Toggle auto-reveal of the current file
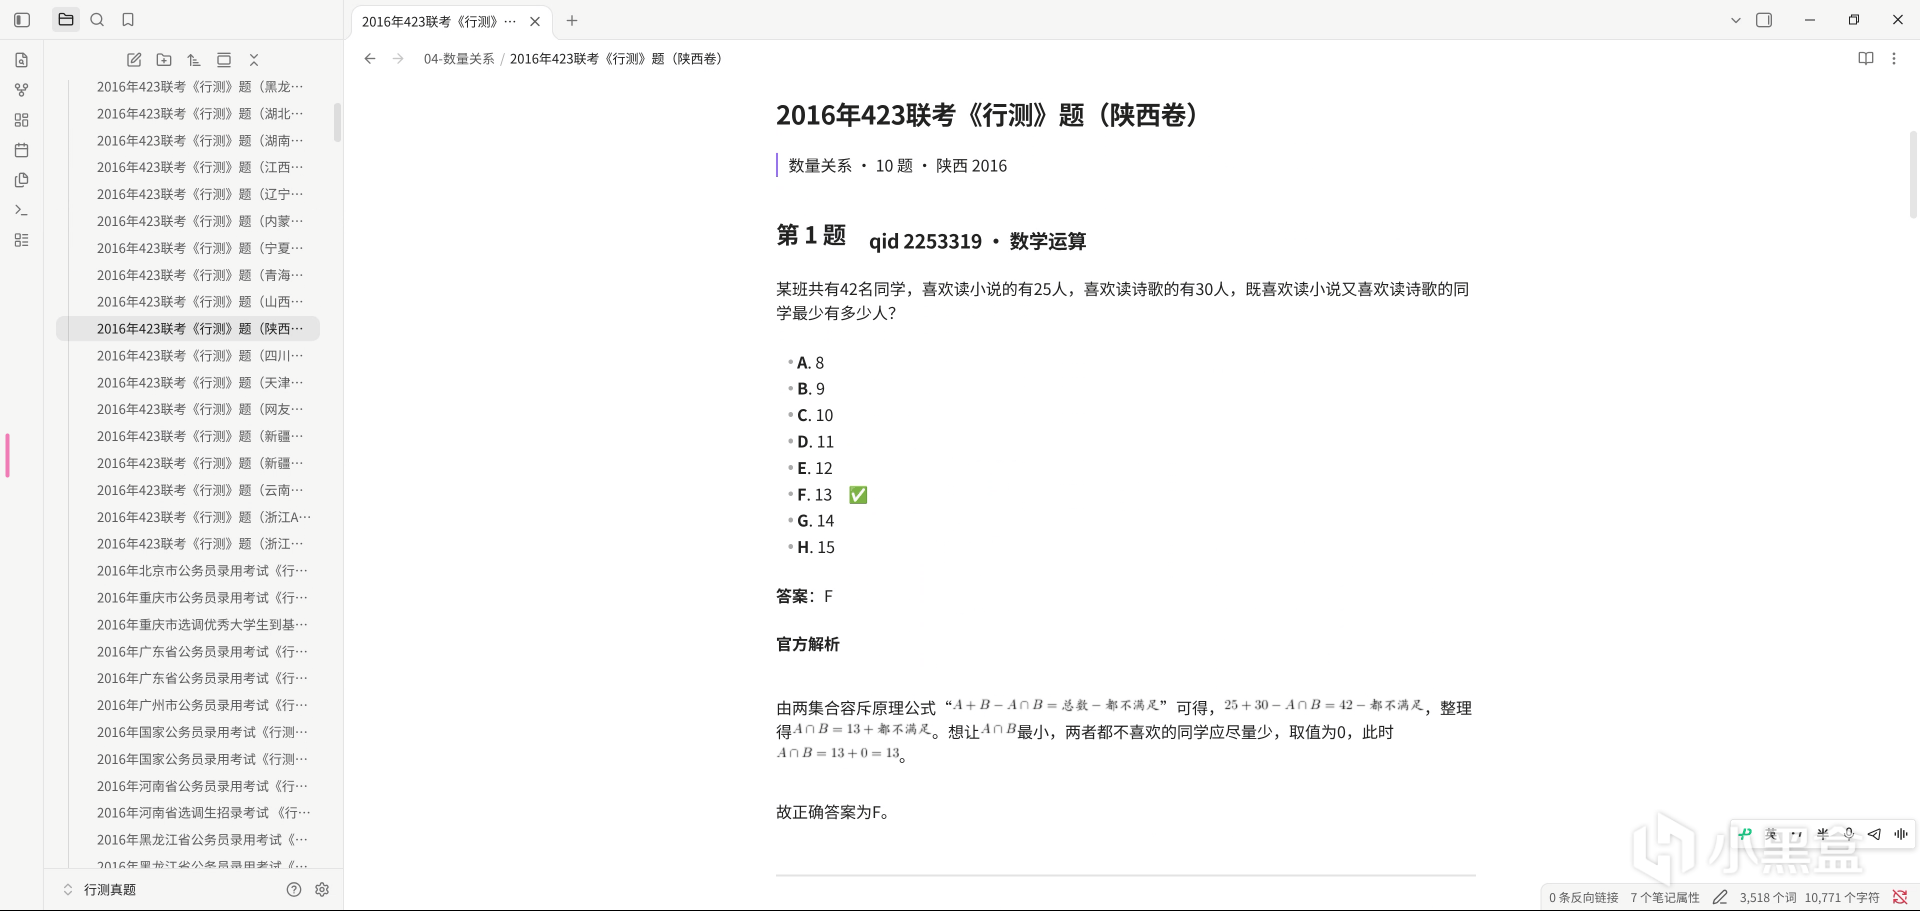This screenshot has width=1920, height=911. pyautogui.click(x=224, y=60)
